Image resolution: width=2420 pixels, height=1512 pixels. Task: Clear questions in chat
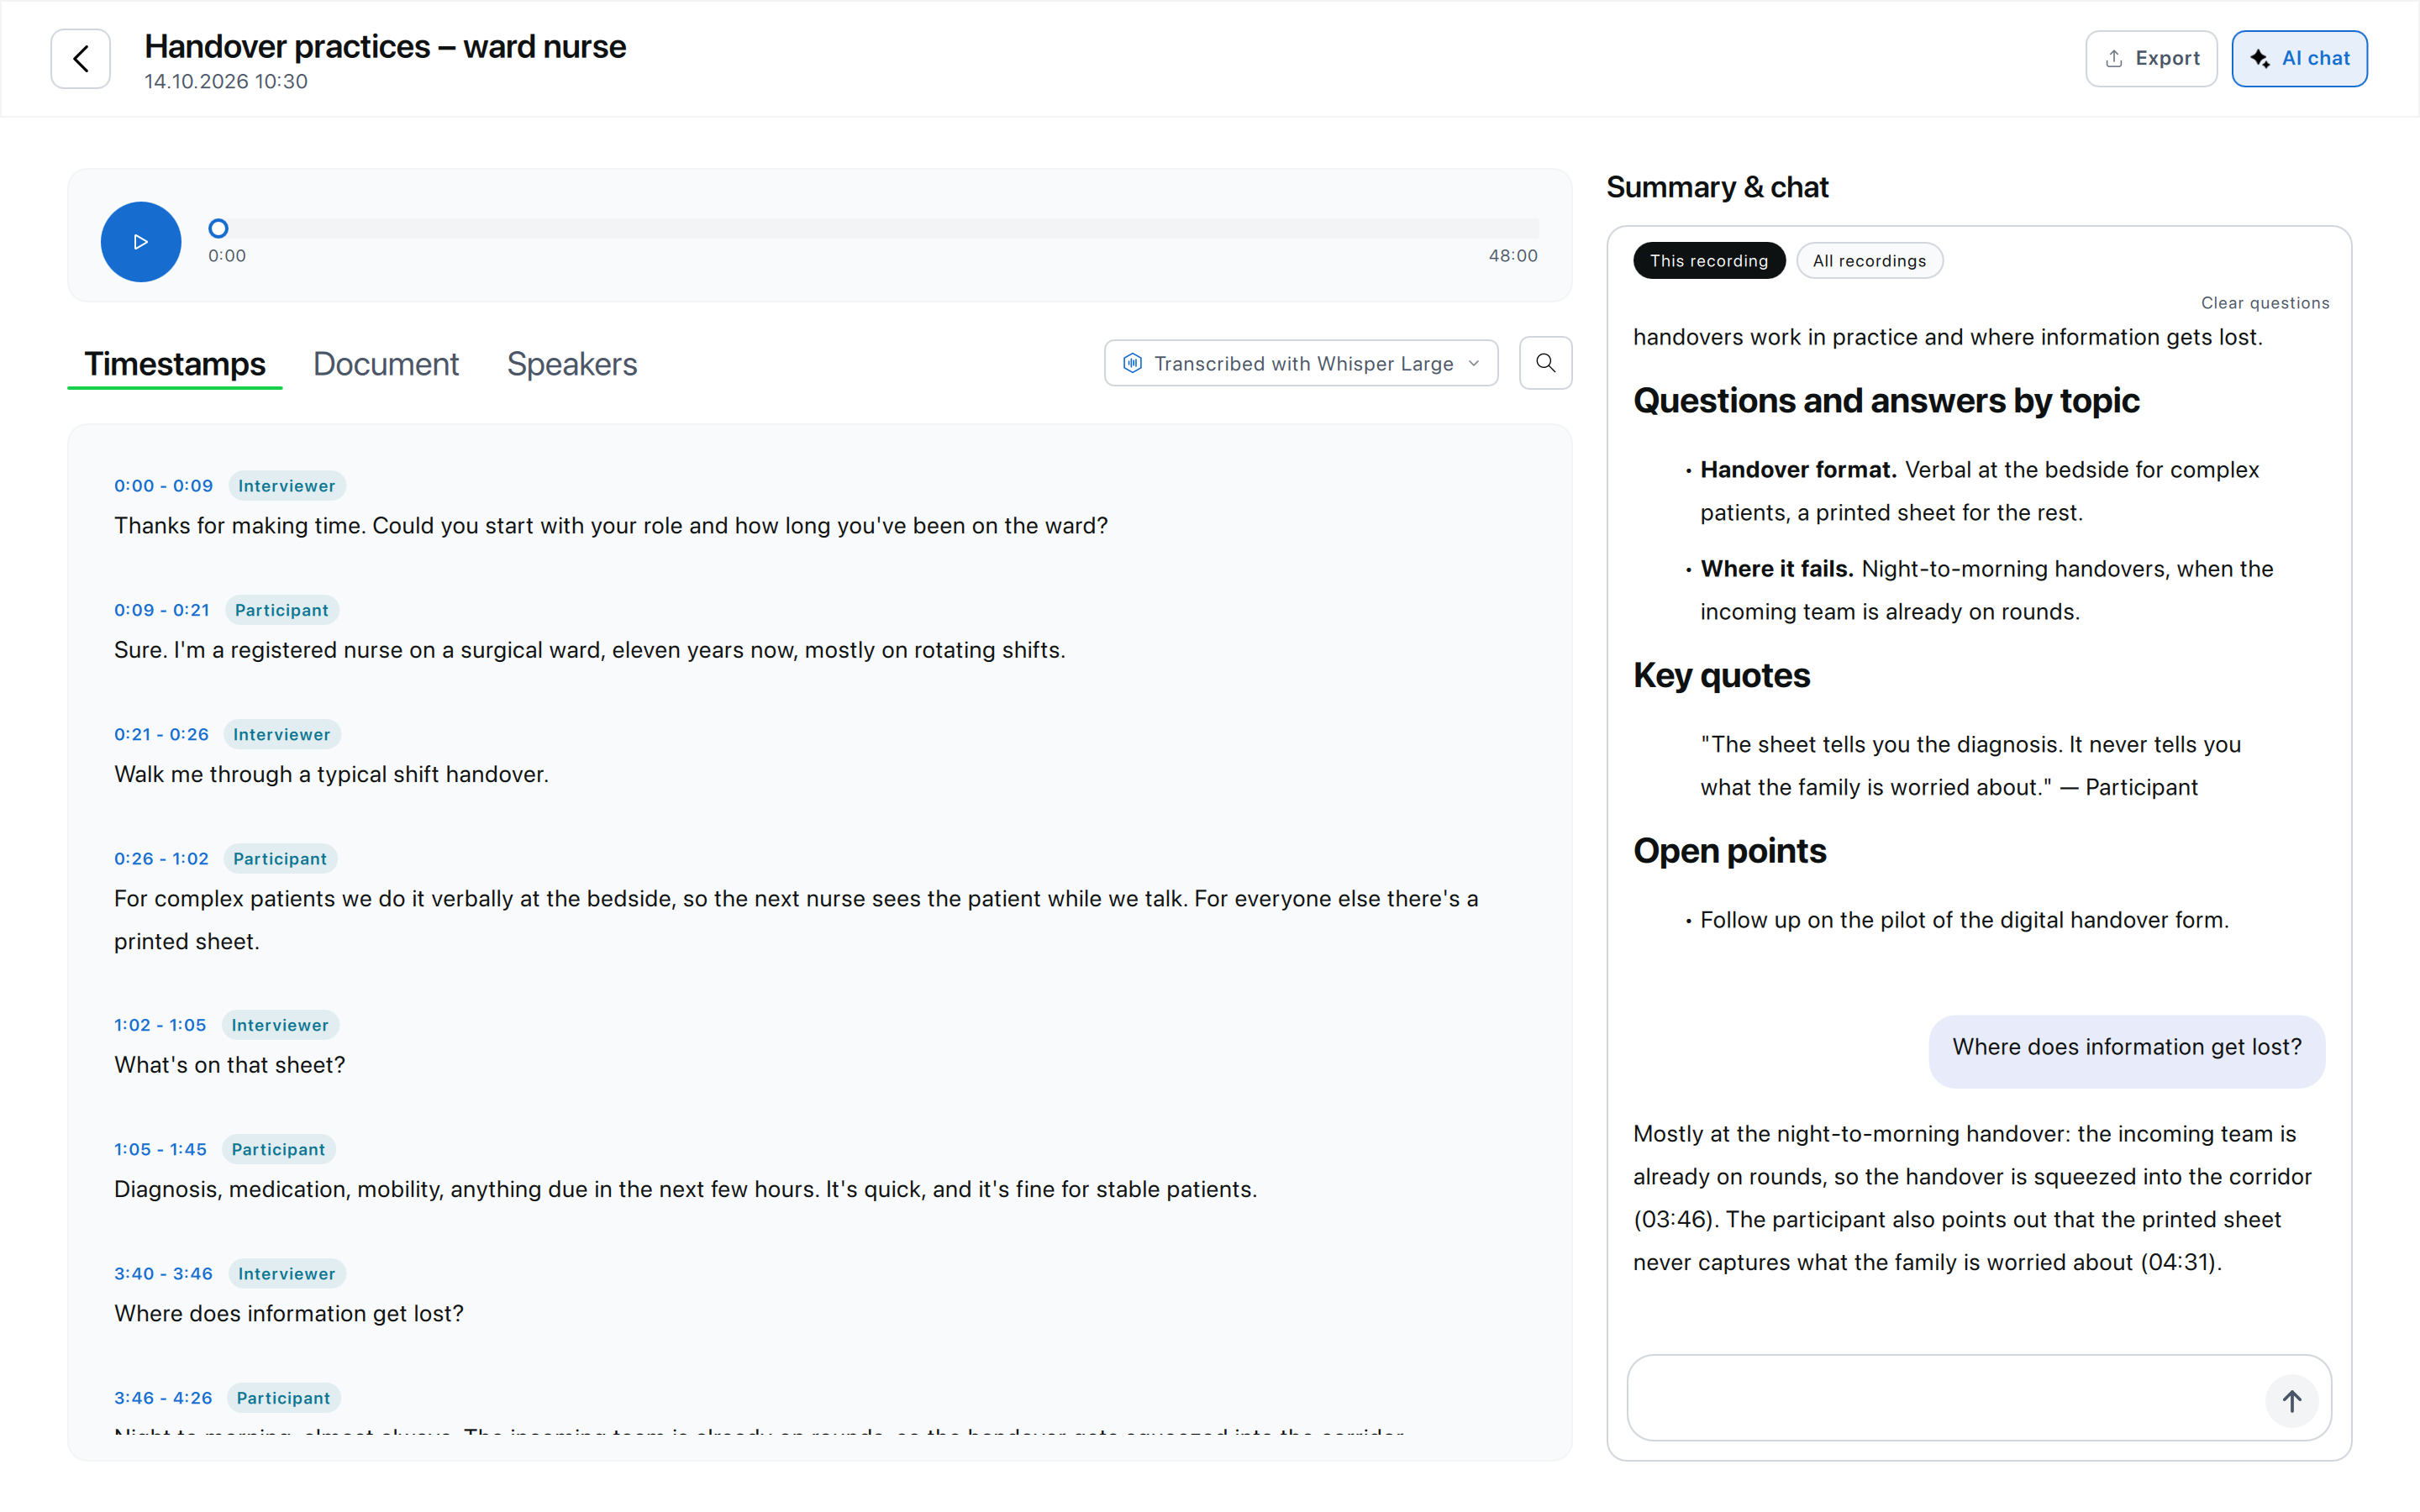point(2265,303)
